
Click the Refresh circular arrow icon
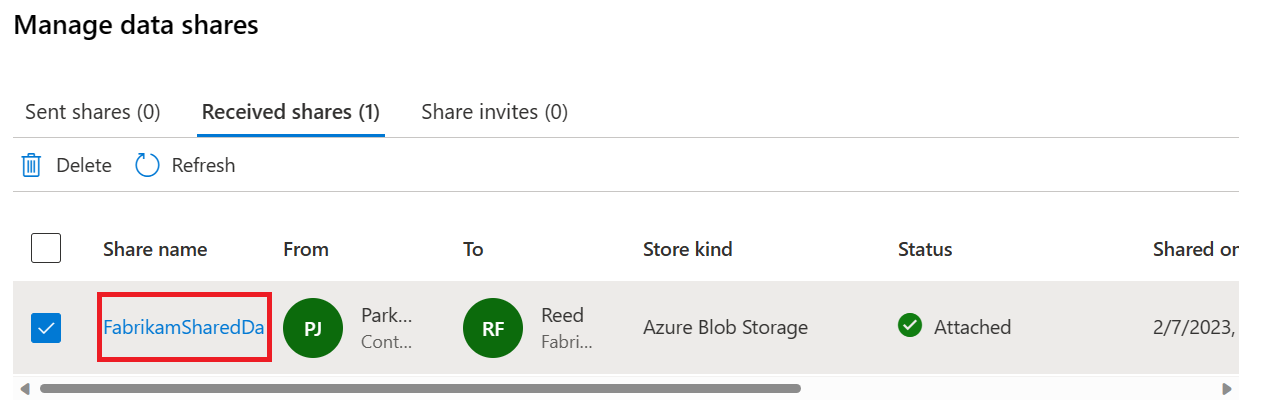(x=148, y=165)
